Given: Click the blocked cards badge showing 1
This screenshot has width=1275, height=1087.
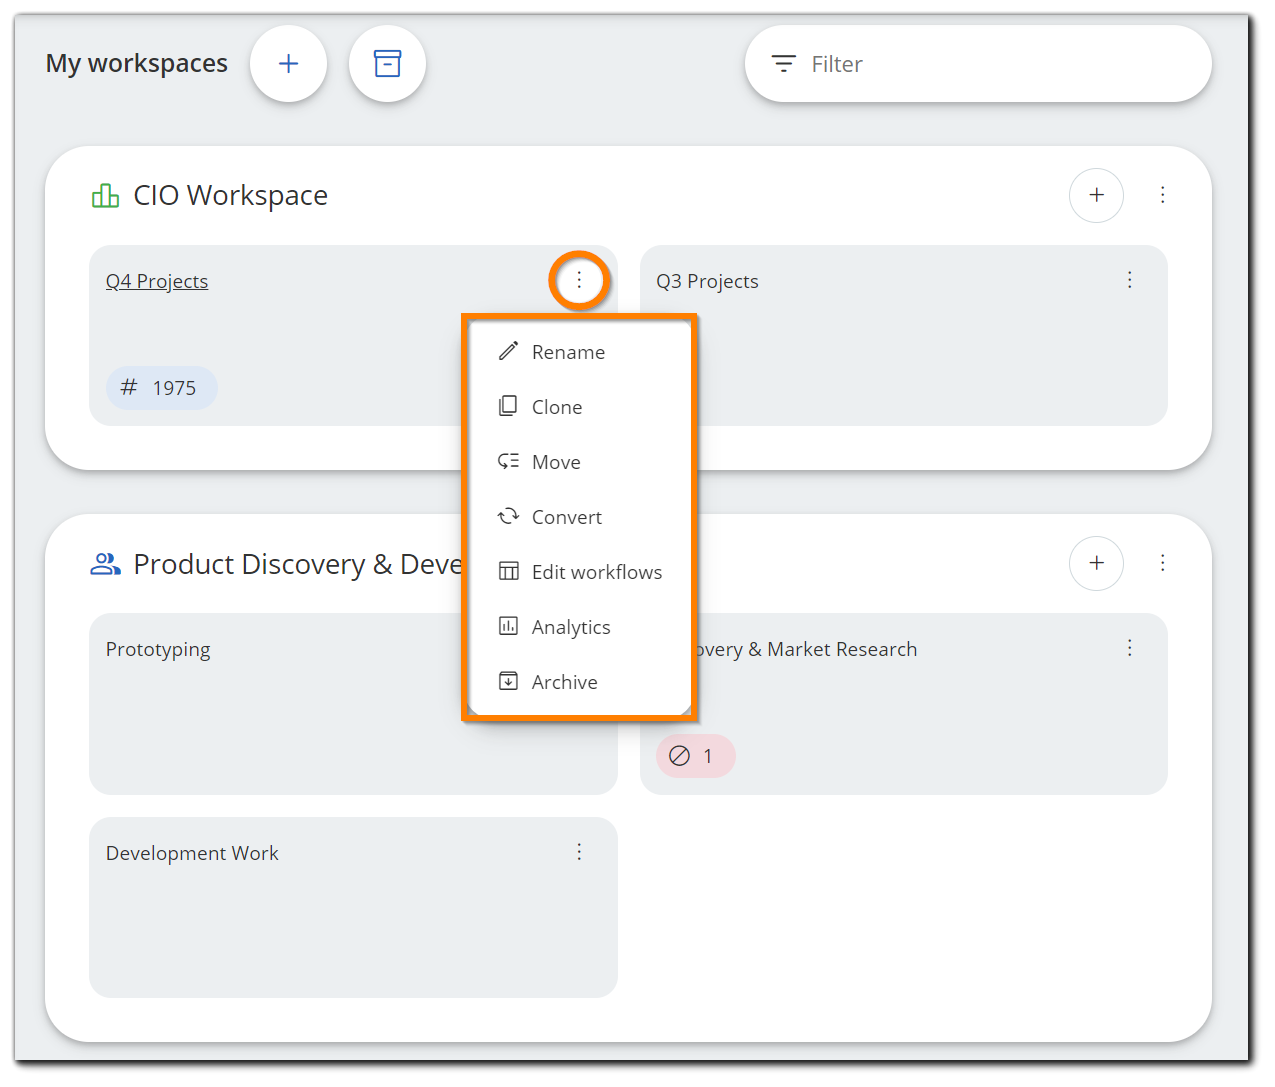Looking at the screenshot, I should pyautogui.click(x=695, y=756).
